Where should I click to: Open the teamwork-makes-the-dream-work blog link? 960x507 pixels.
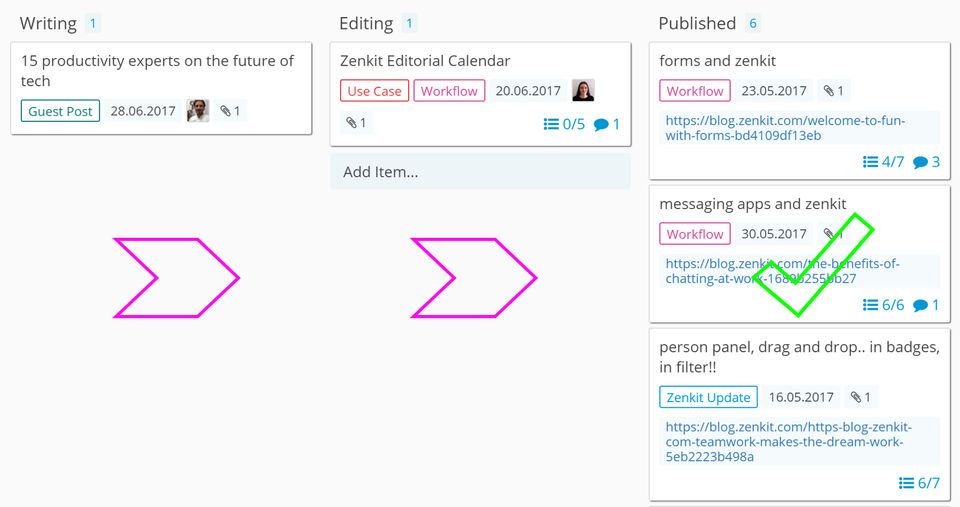(788, 441)
